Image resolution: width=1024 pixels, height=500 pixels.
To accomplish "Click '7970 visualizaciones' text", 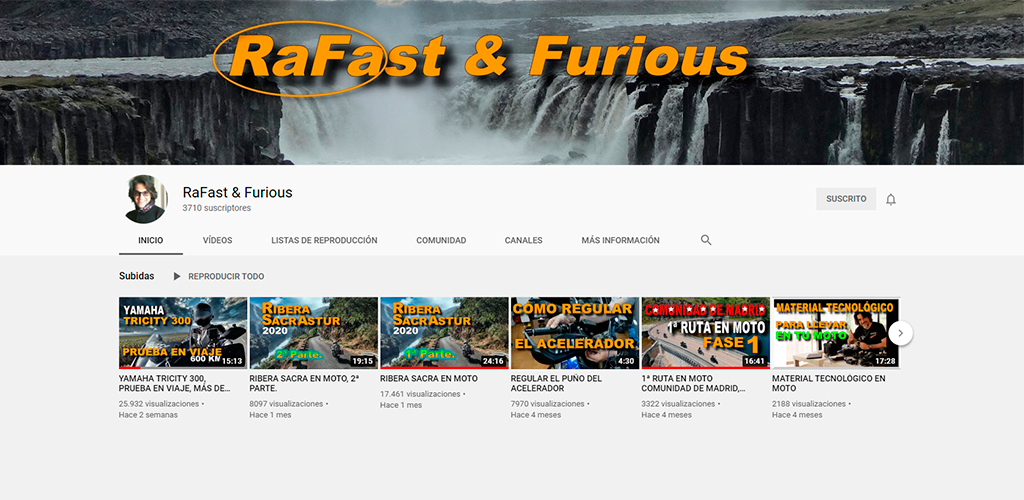I will (x=547, y=404).
